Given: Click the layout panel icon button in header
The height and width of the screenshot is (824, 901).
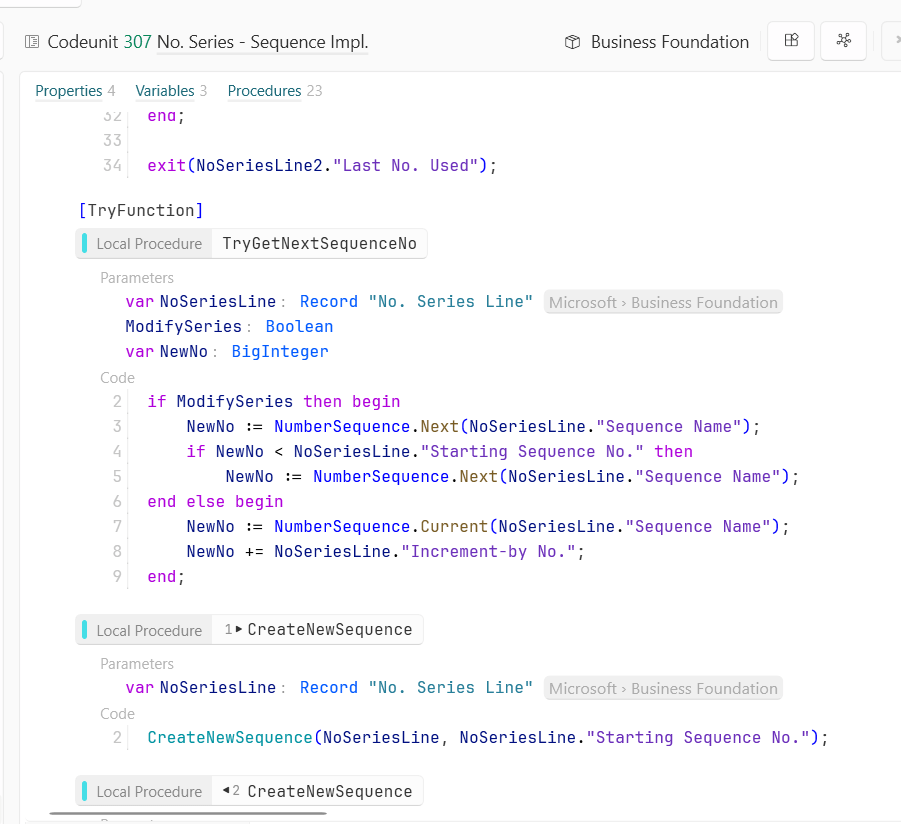Looking at the screenshot, I should (x=791, y=41).
